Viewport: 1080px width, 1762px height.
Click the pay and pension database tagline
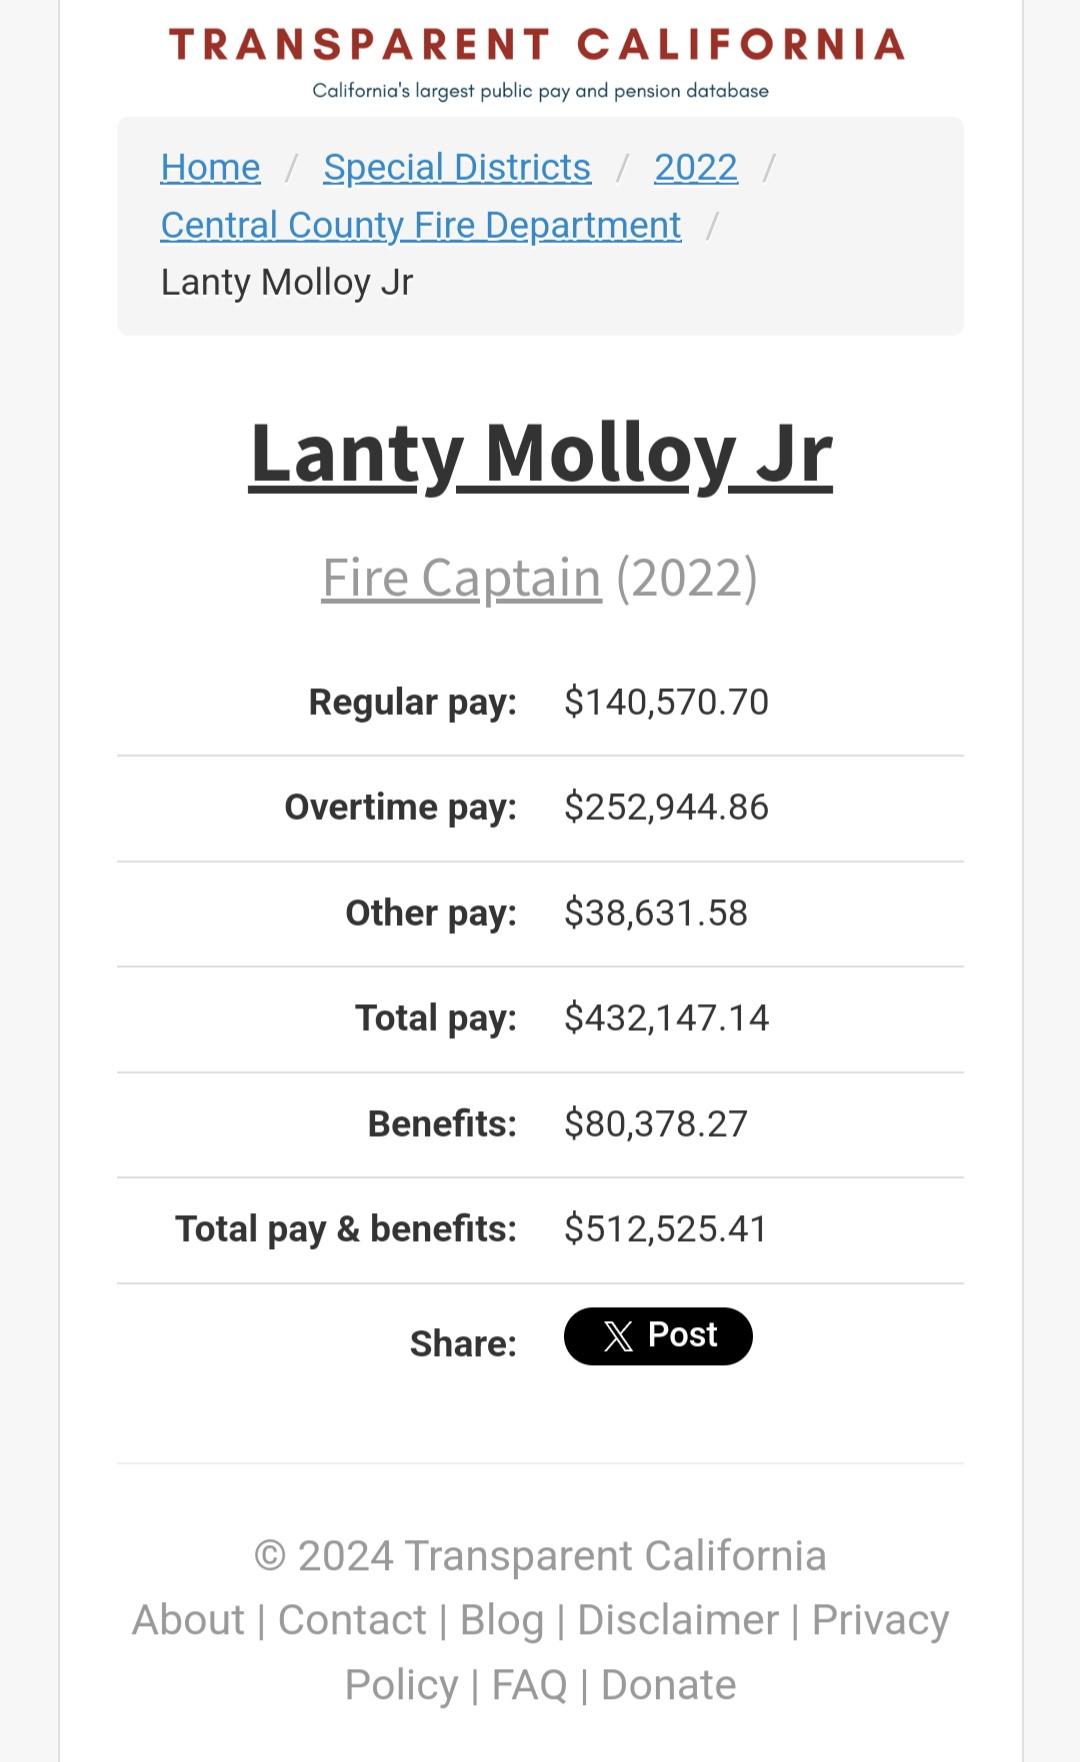tap(540, 91)
